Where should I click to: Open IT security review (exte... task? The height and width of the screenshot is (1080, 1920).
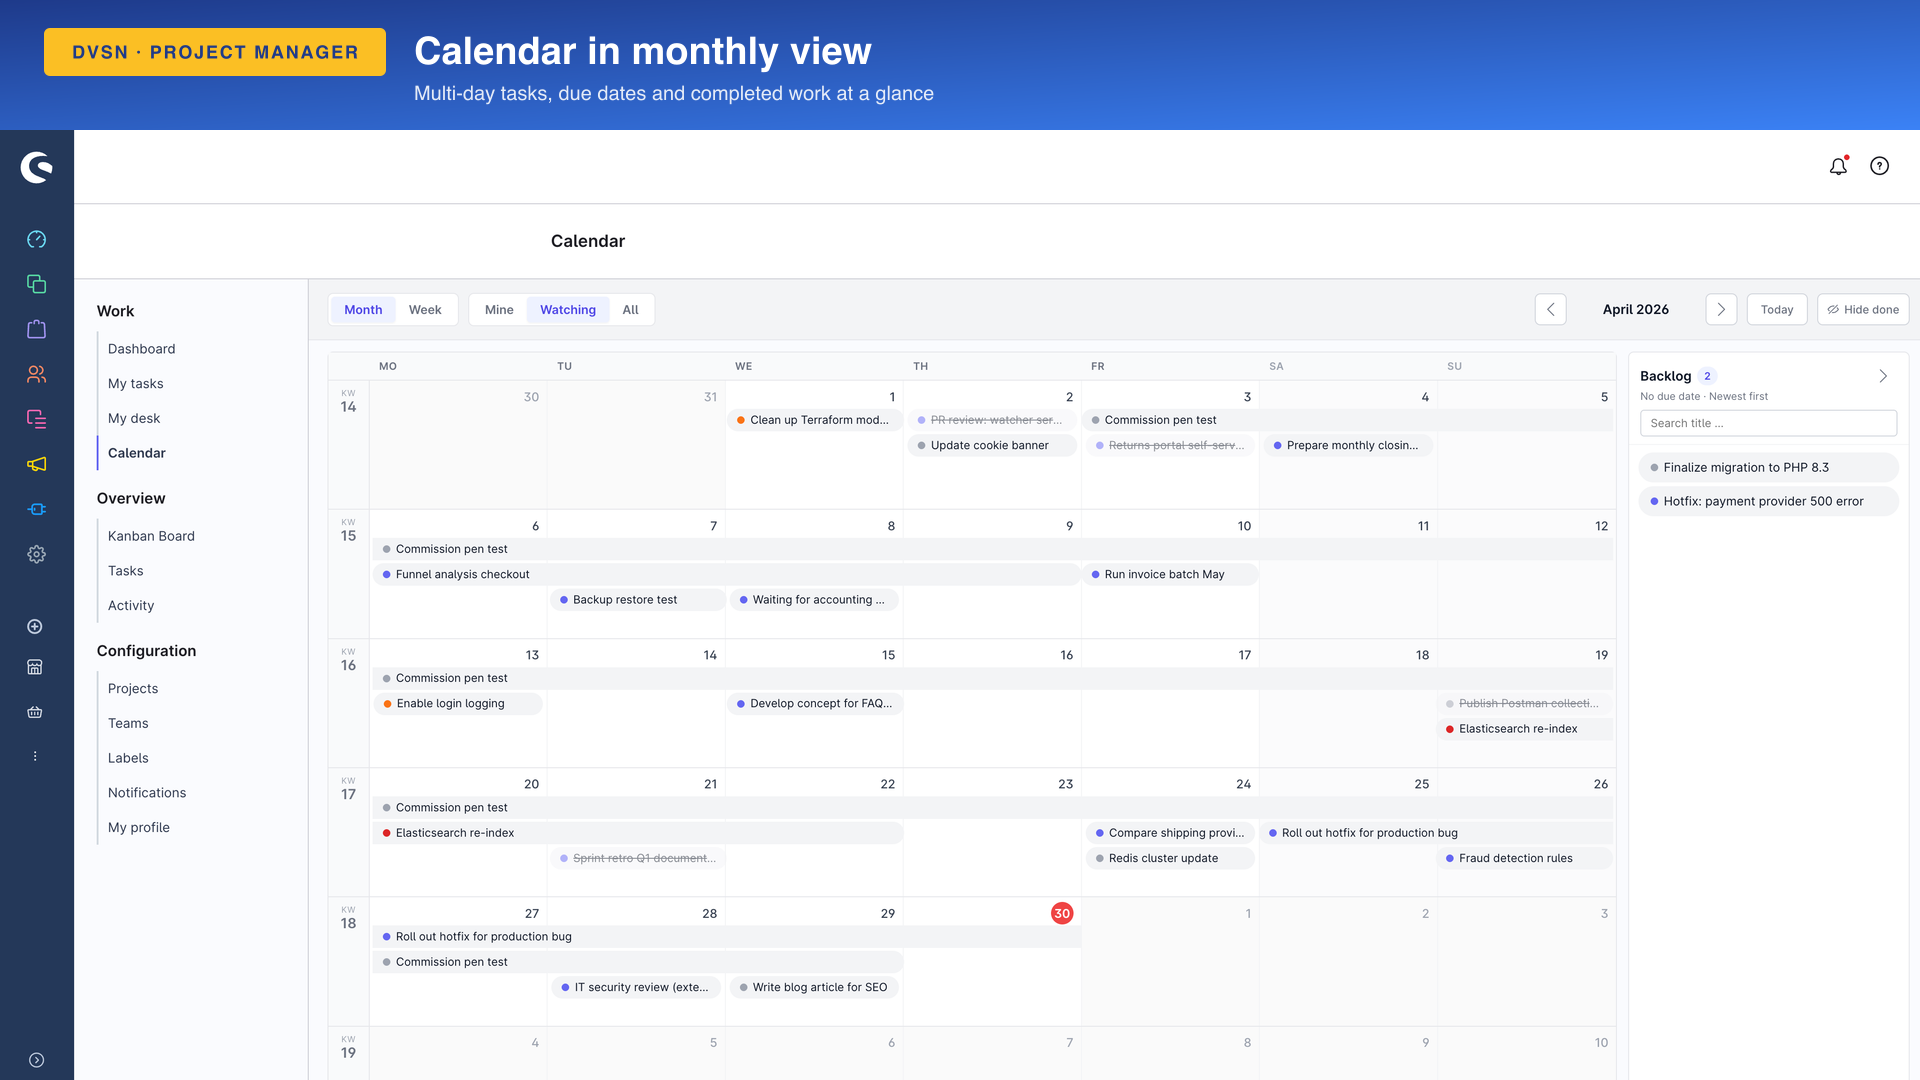click(636, 987)
